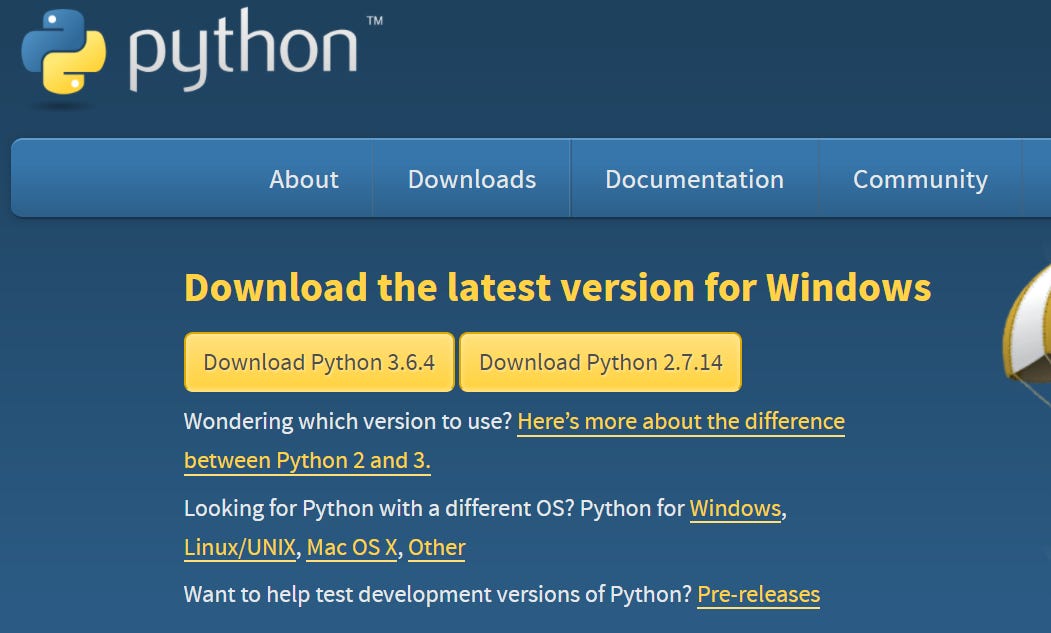Open the Documentation menu

[x=694, y=179]
